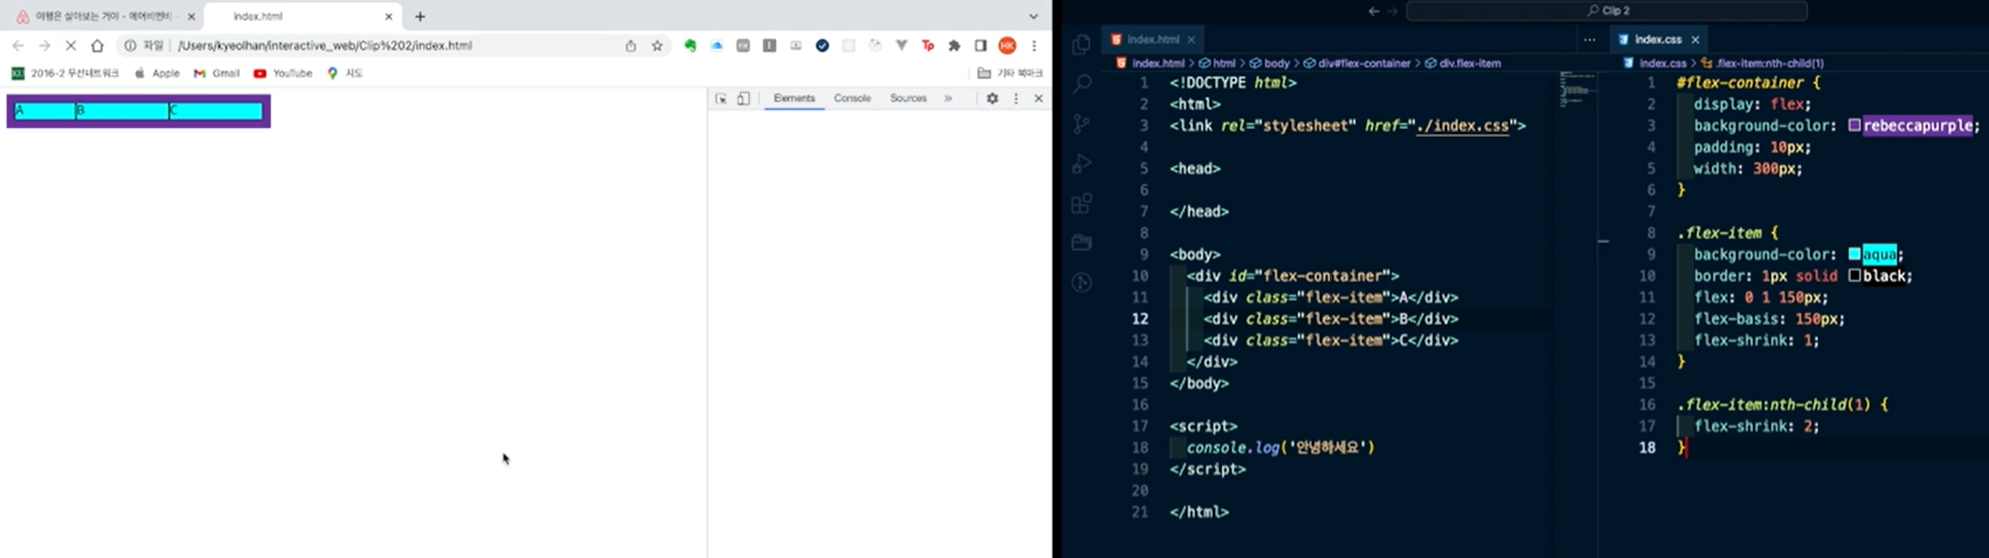The image size is (1989, 558).
Task: Open Apple bookmark
Action: click(x=157, y=73)
